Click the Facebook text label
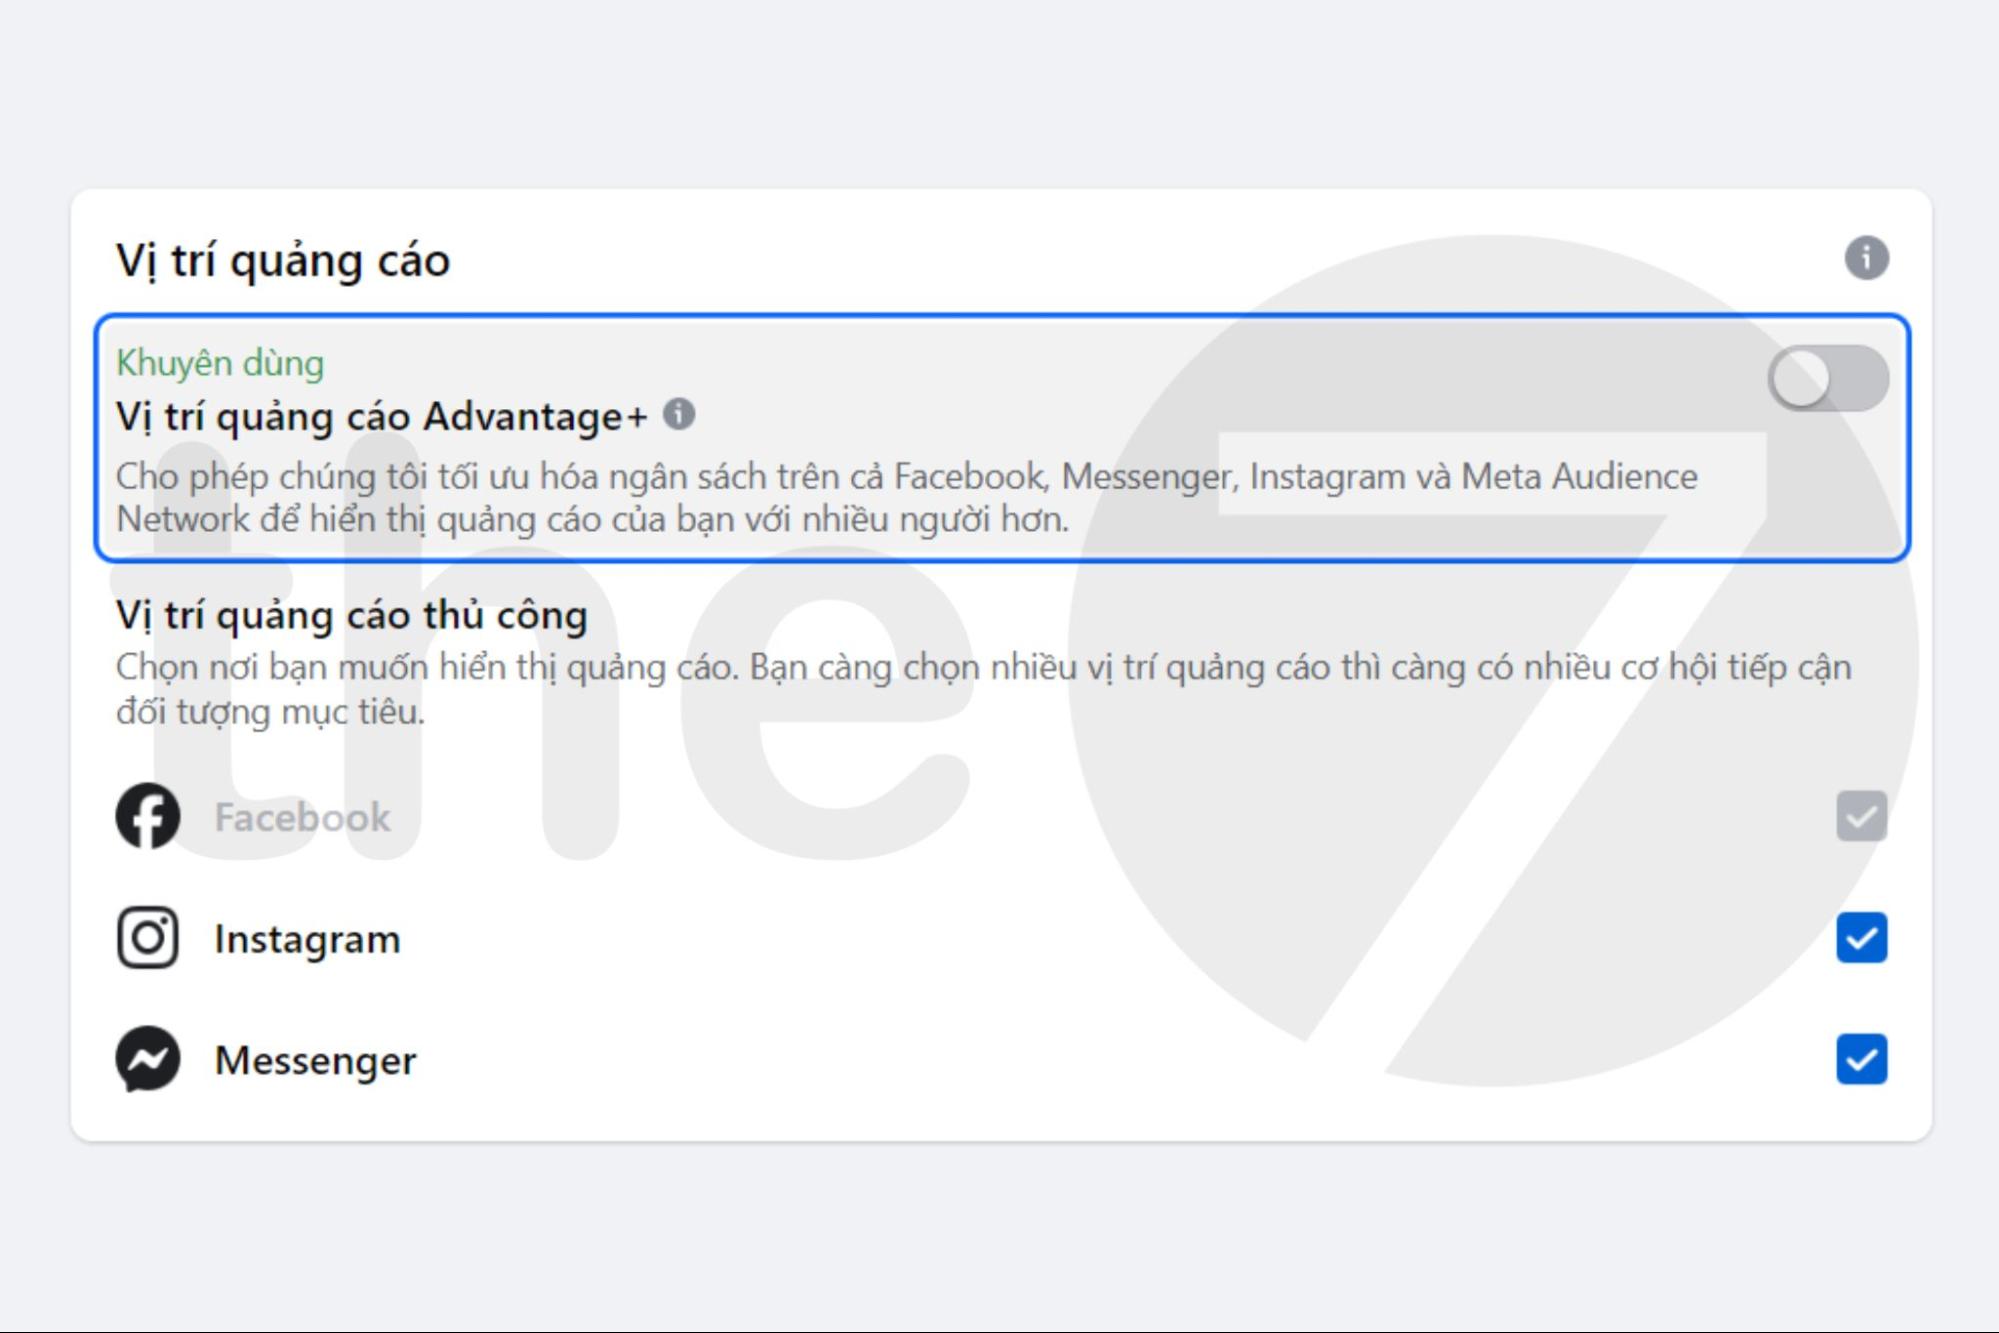This screenshot has width=1999, height=1333. tap(302, 817)
